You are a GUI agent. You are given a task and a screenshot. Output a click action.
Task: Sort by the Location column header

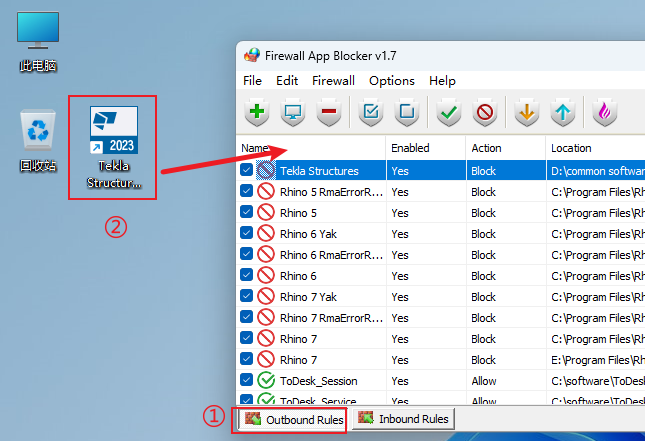coord(596,148)
